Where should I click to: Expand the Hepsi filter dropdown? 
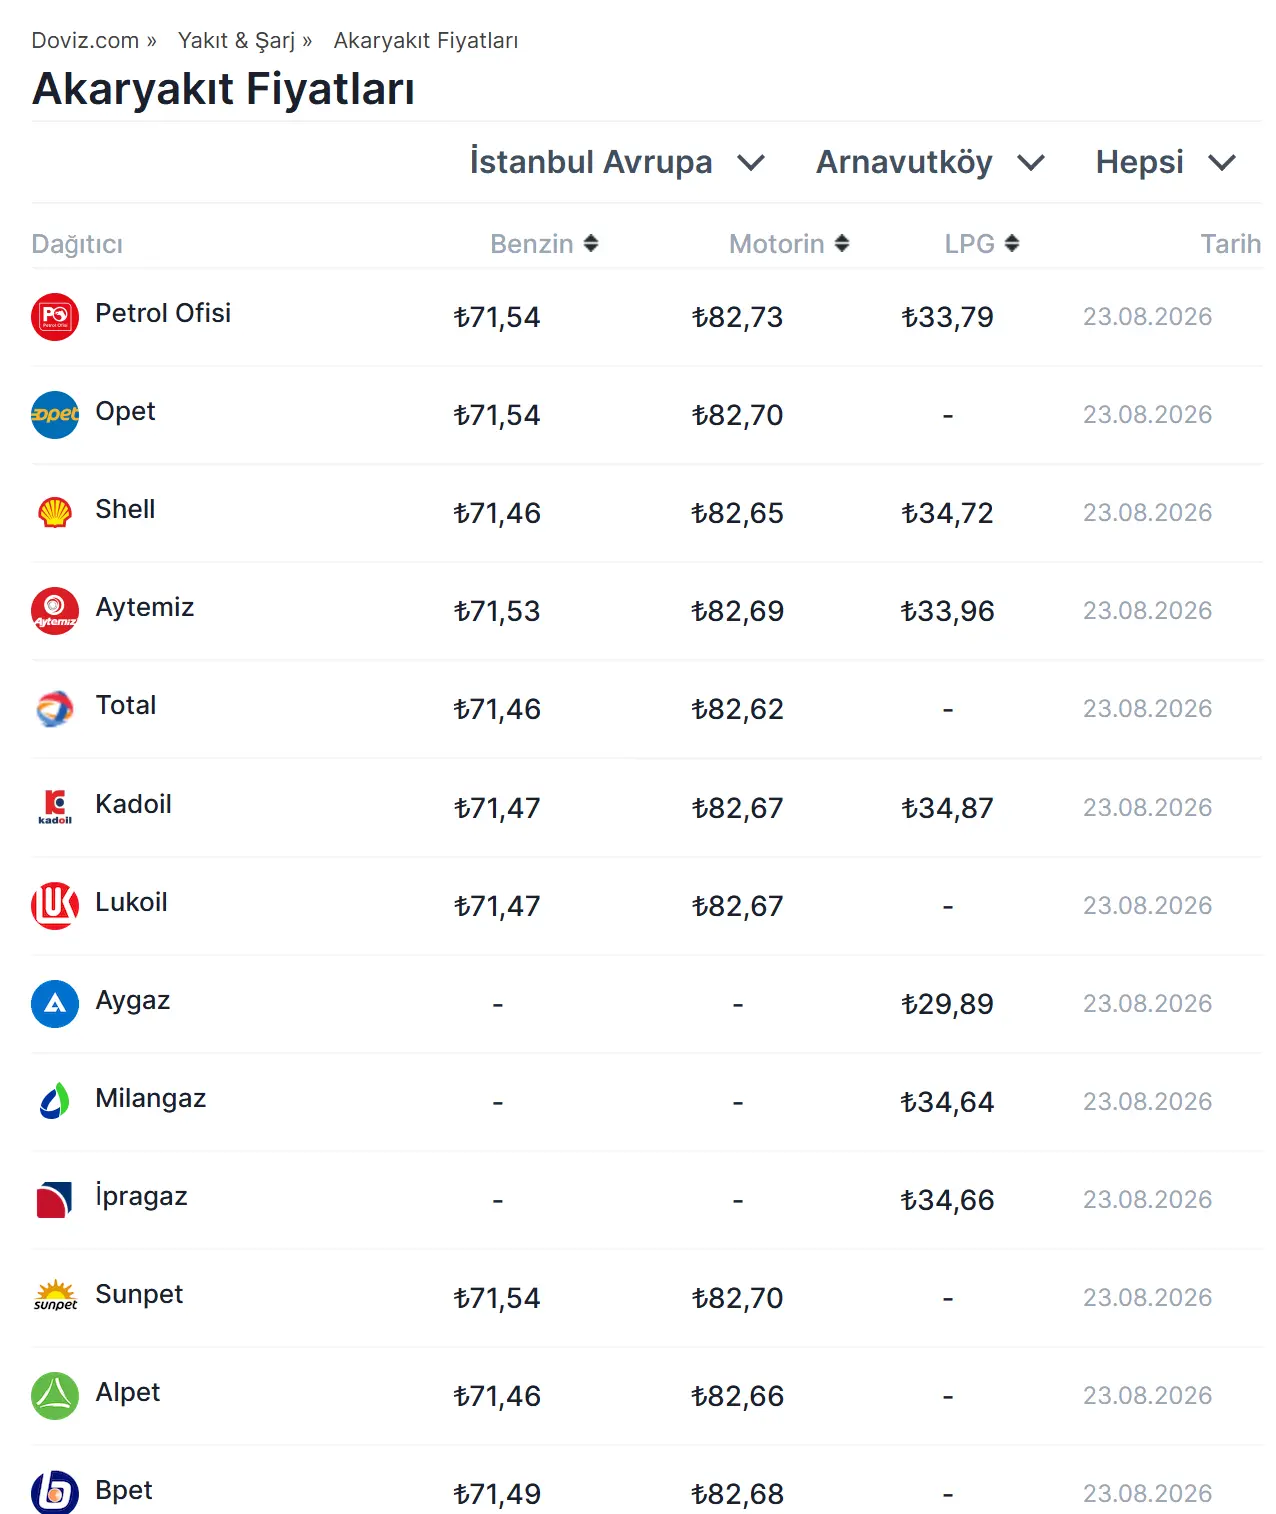tap(1166, 162)
